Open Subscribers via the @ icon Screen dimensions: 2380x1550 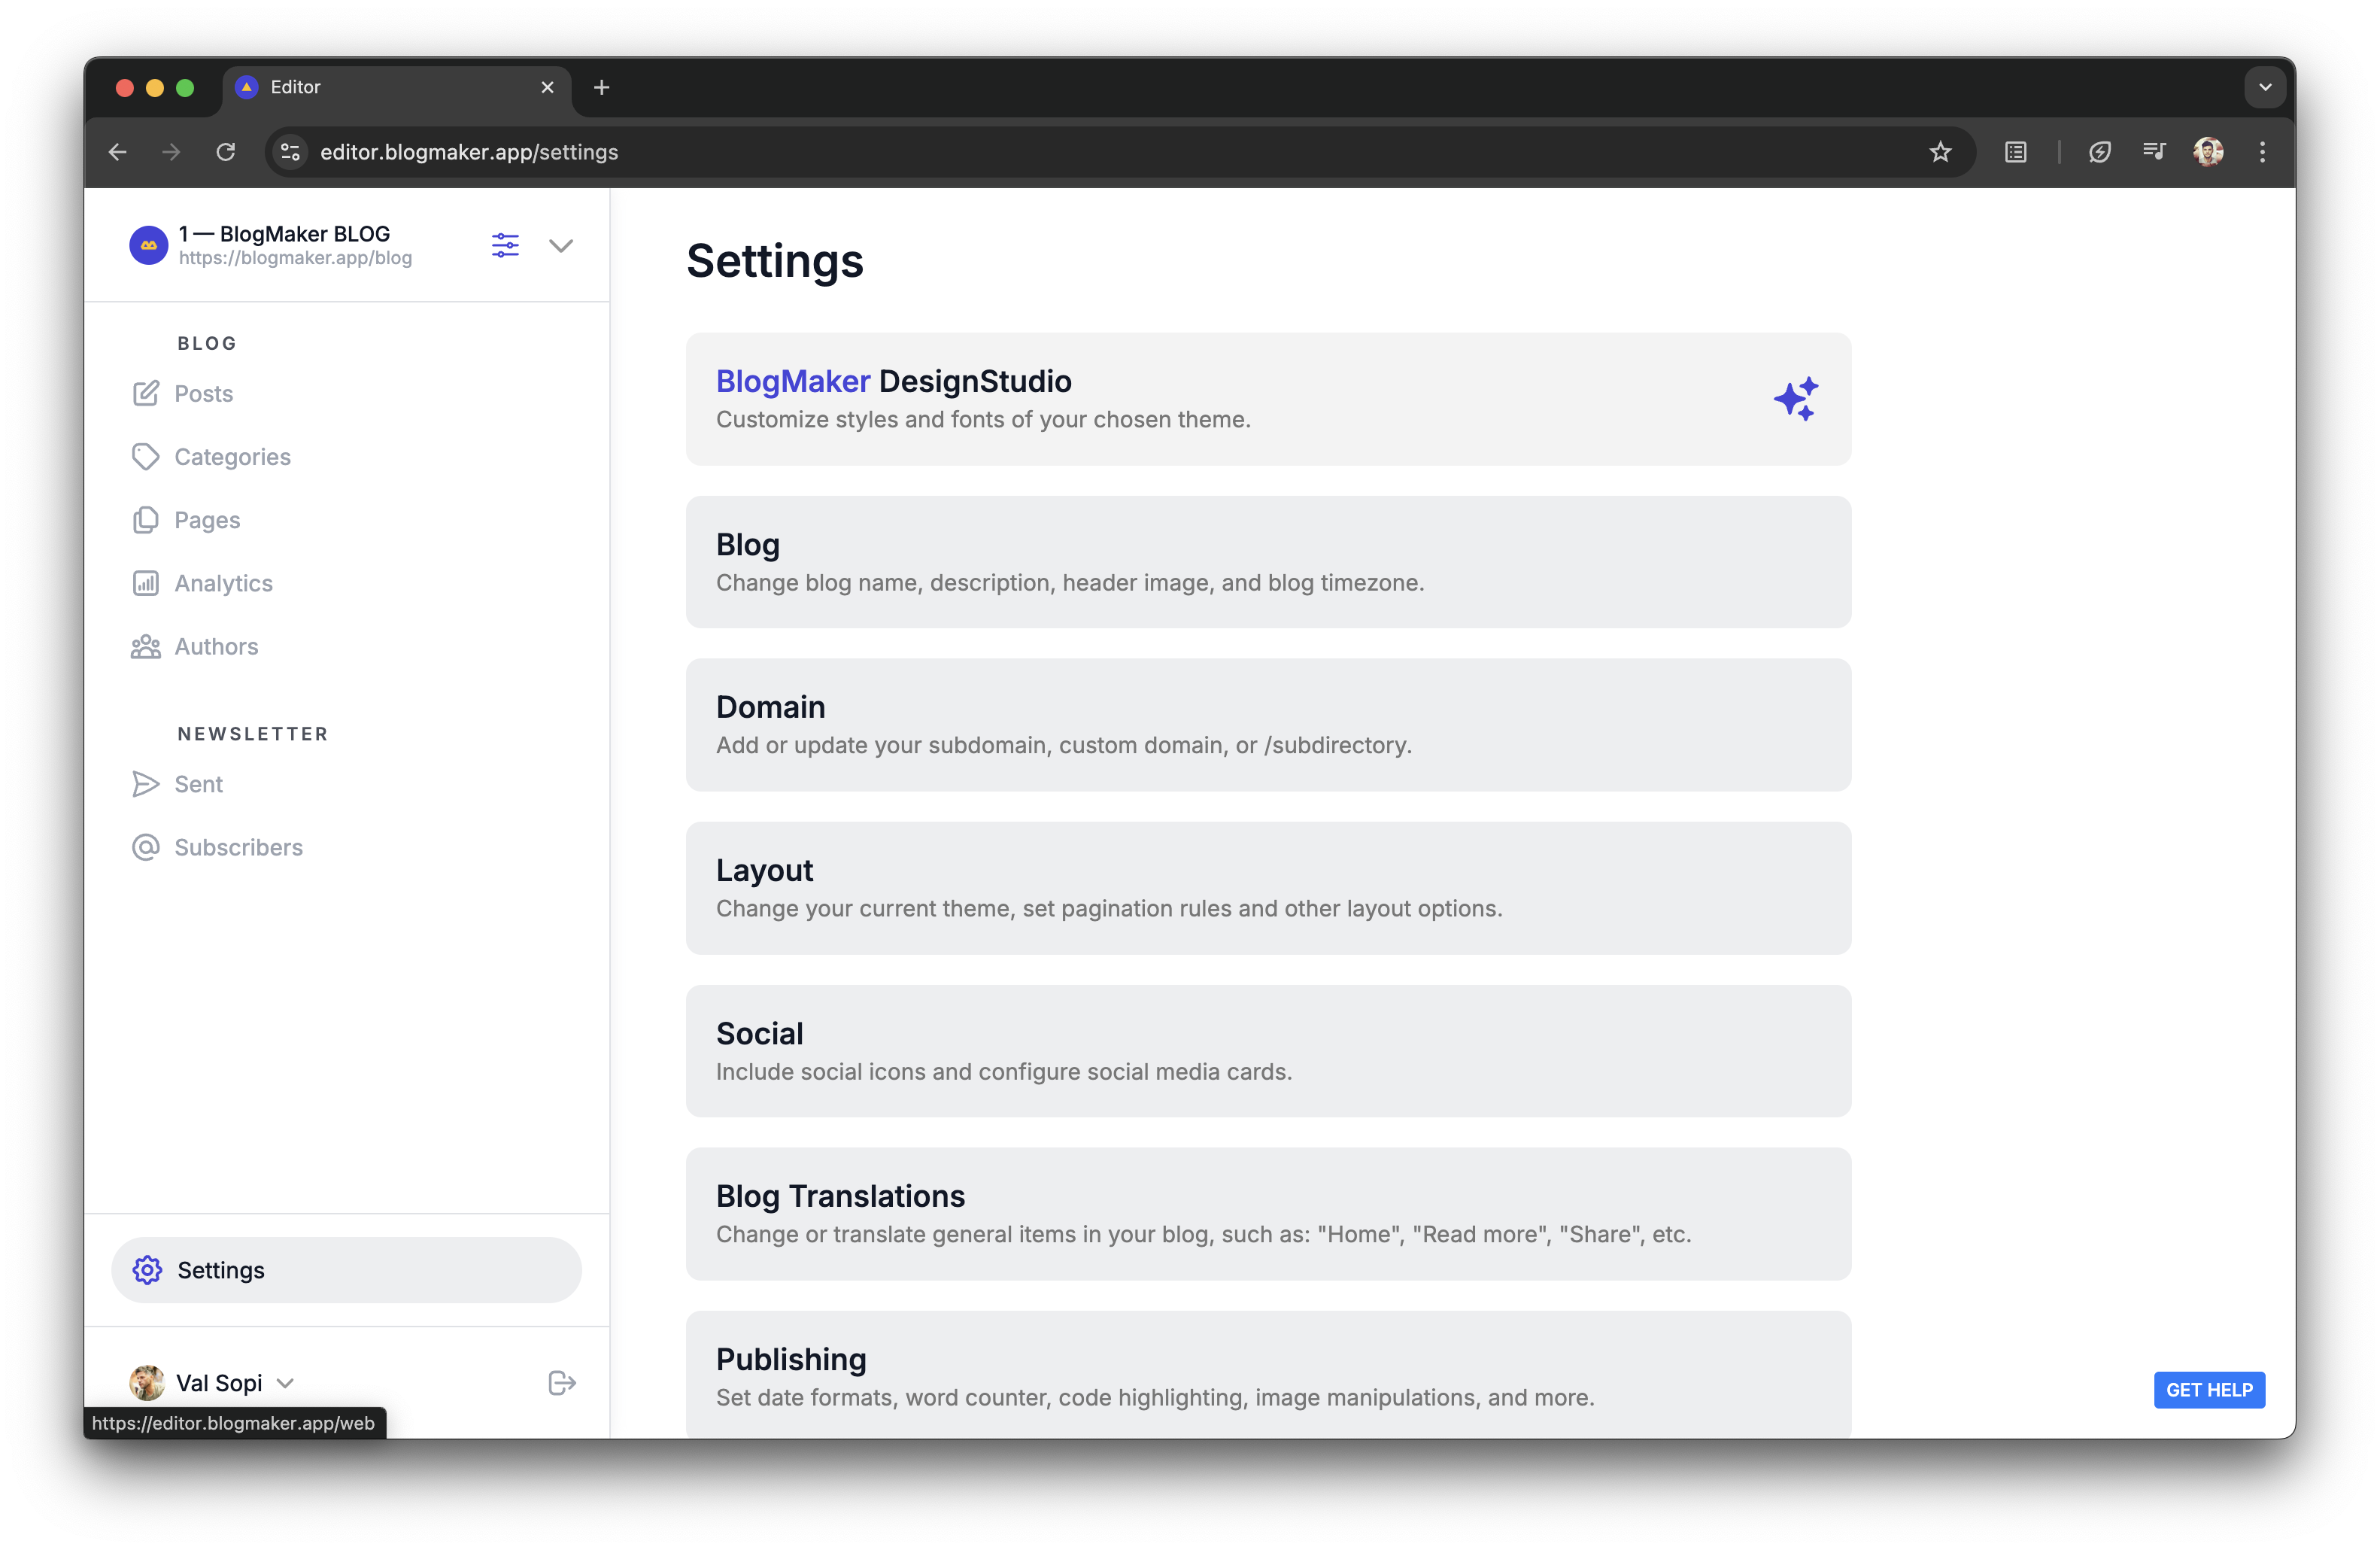(146, 847)
